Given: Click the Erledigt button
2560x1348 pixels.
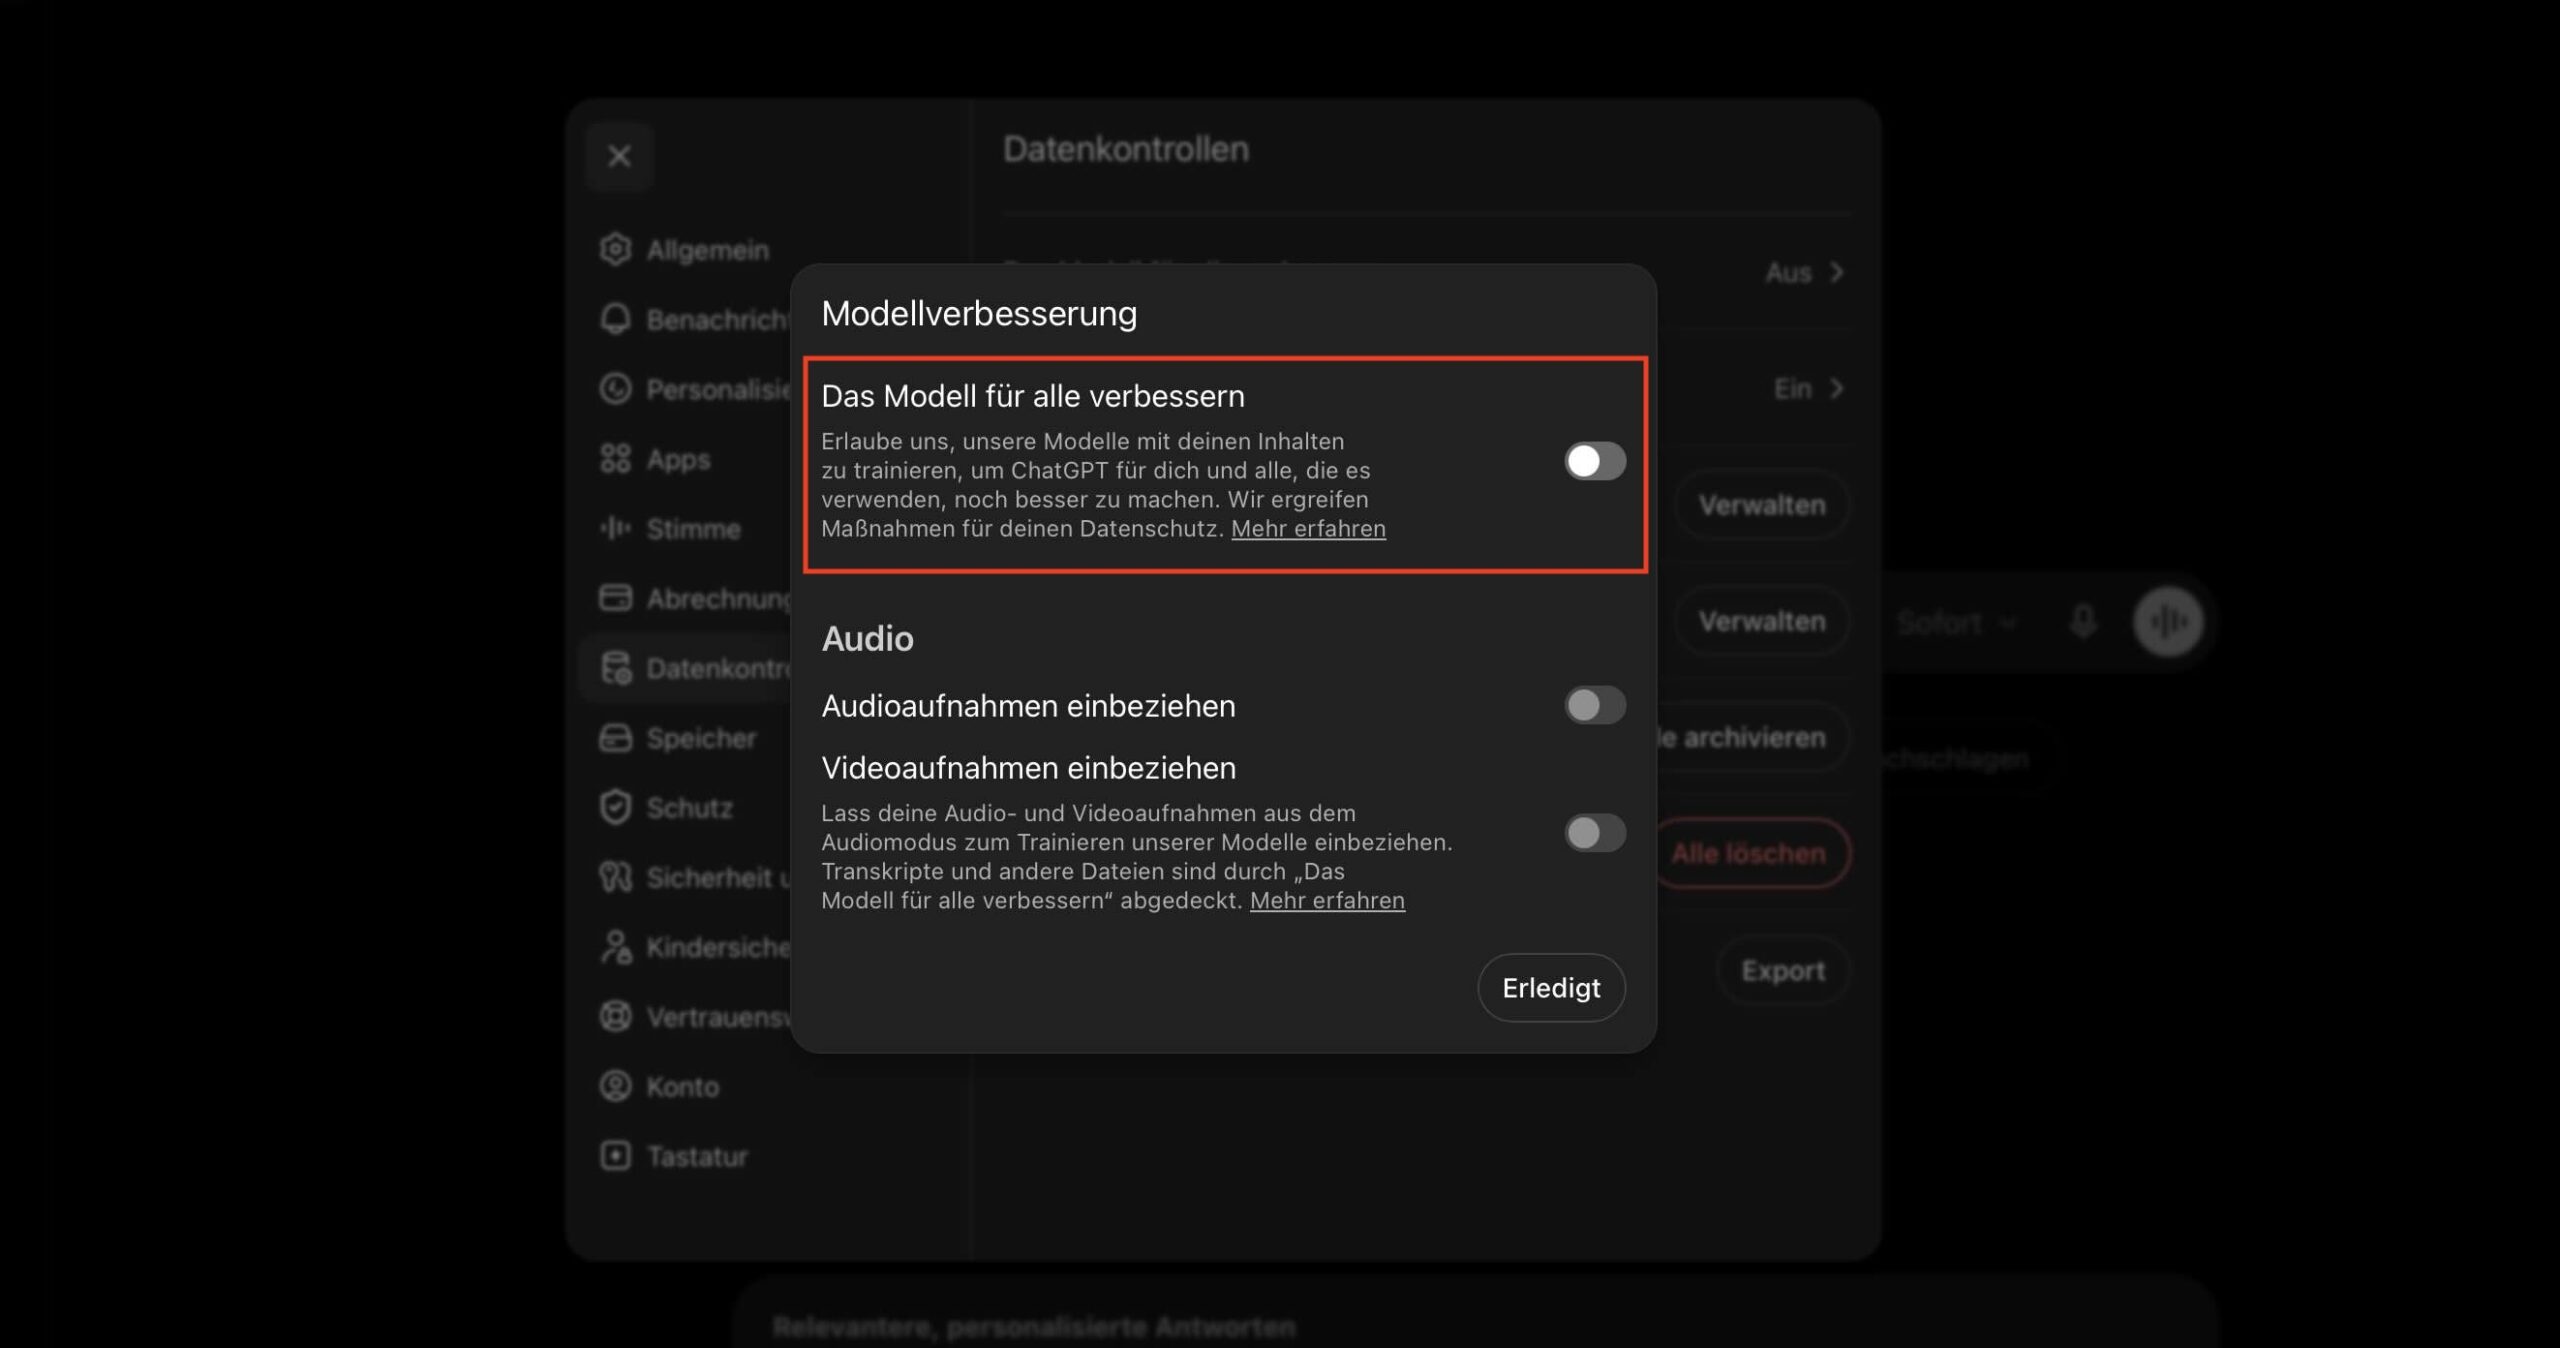Looking at the screenshot, I should click(1551, 987).
